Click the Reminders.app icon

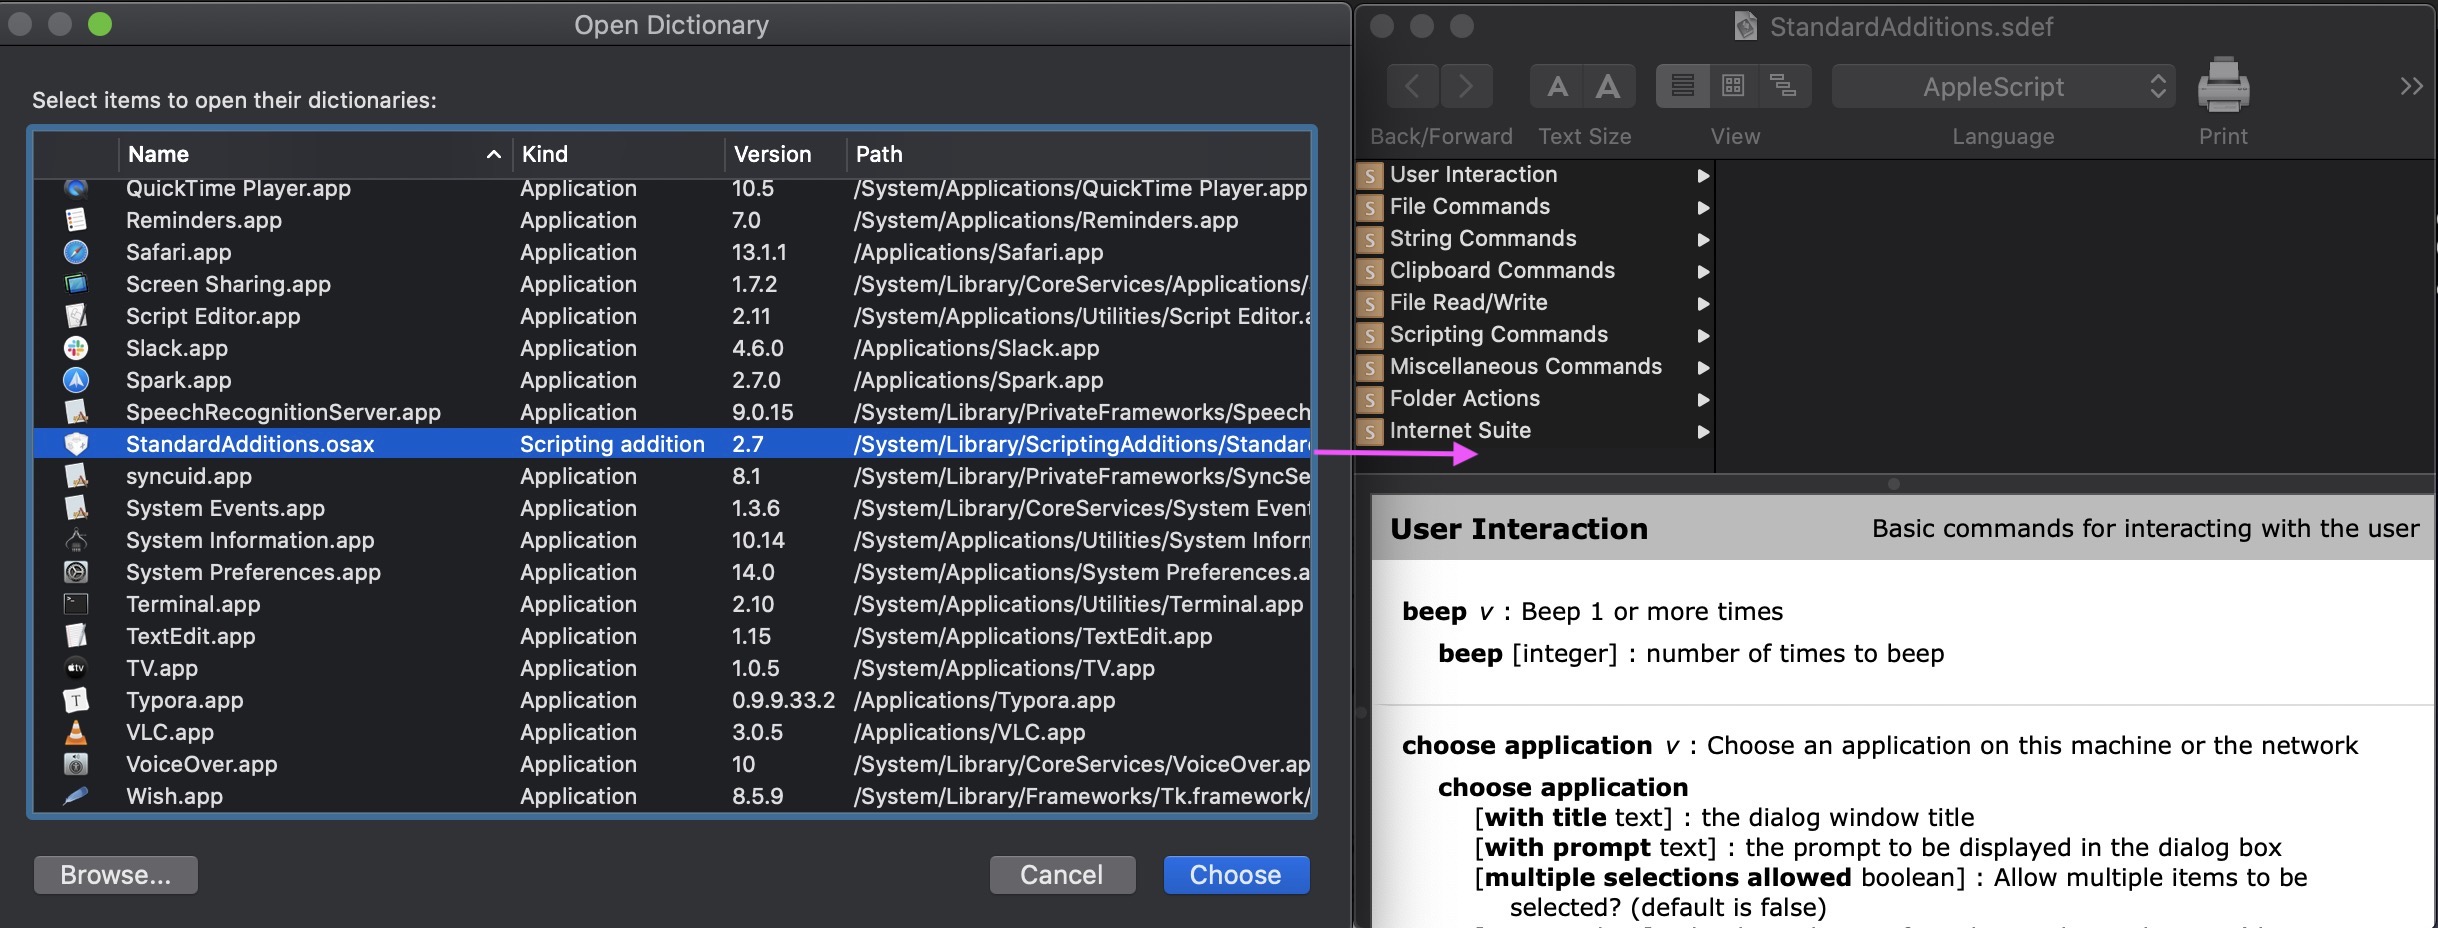(76, 220)
